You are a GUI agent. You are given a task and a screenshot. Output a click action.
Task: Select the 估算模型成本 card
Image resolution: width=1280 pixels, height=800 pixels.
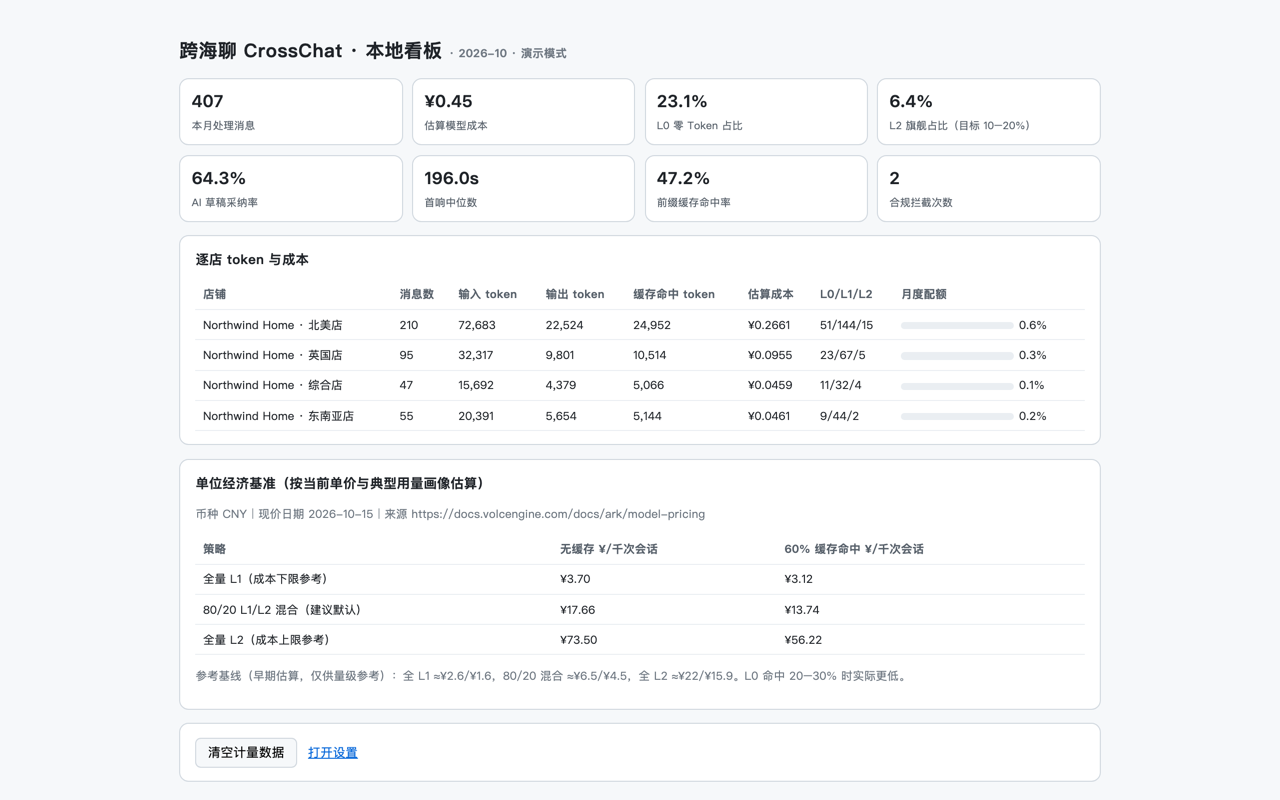click(523, 112)
